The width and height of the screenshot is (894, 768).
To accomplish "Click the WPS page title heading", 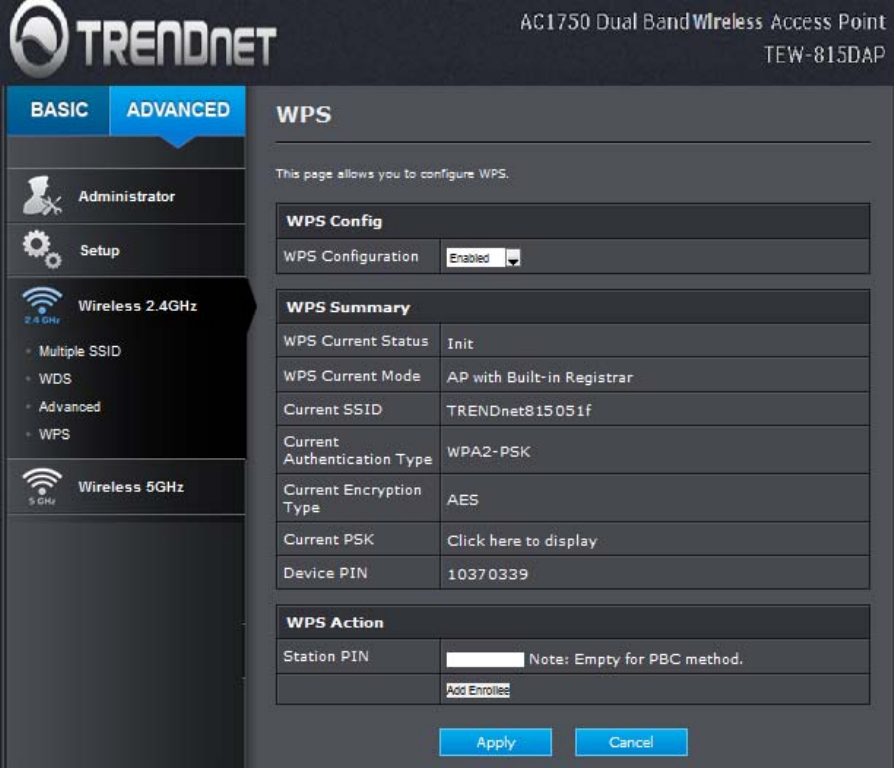I will (304, 114).
